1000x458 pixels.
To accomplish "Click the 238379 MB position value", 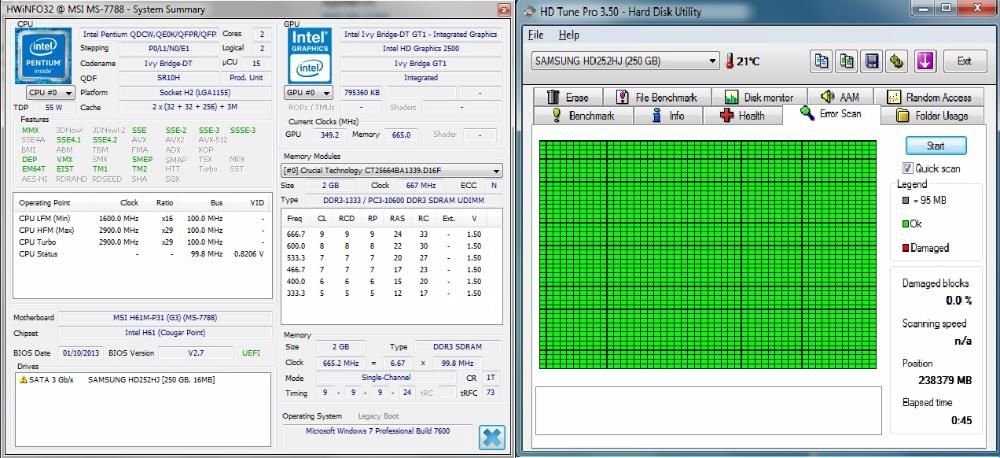I will click(x=945, y=381).
